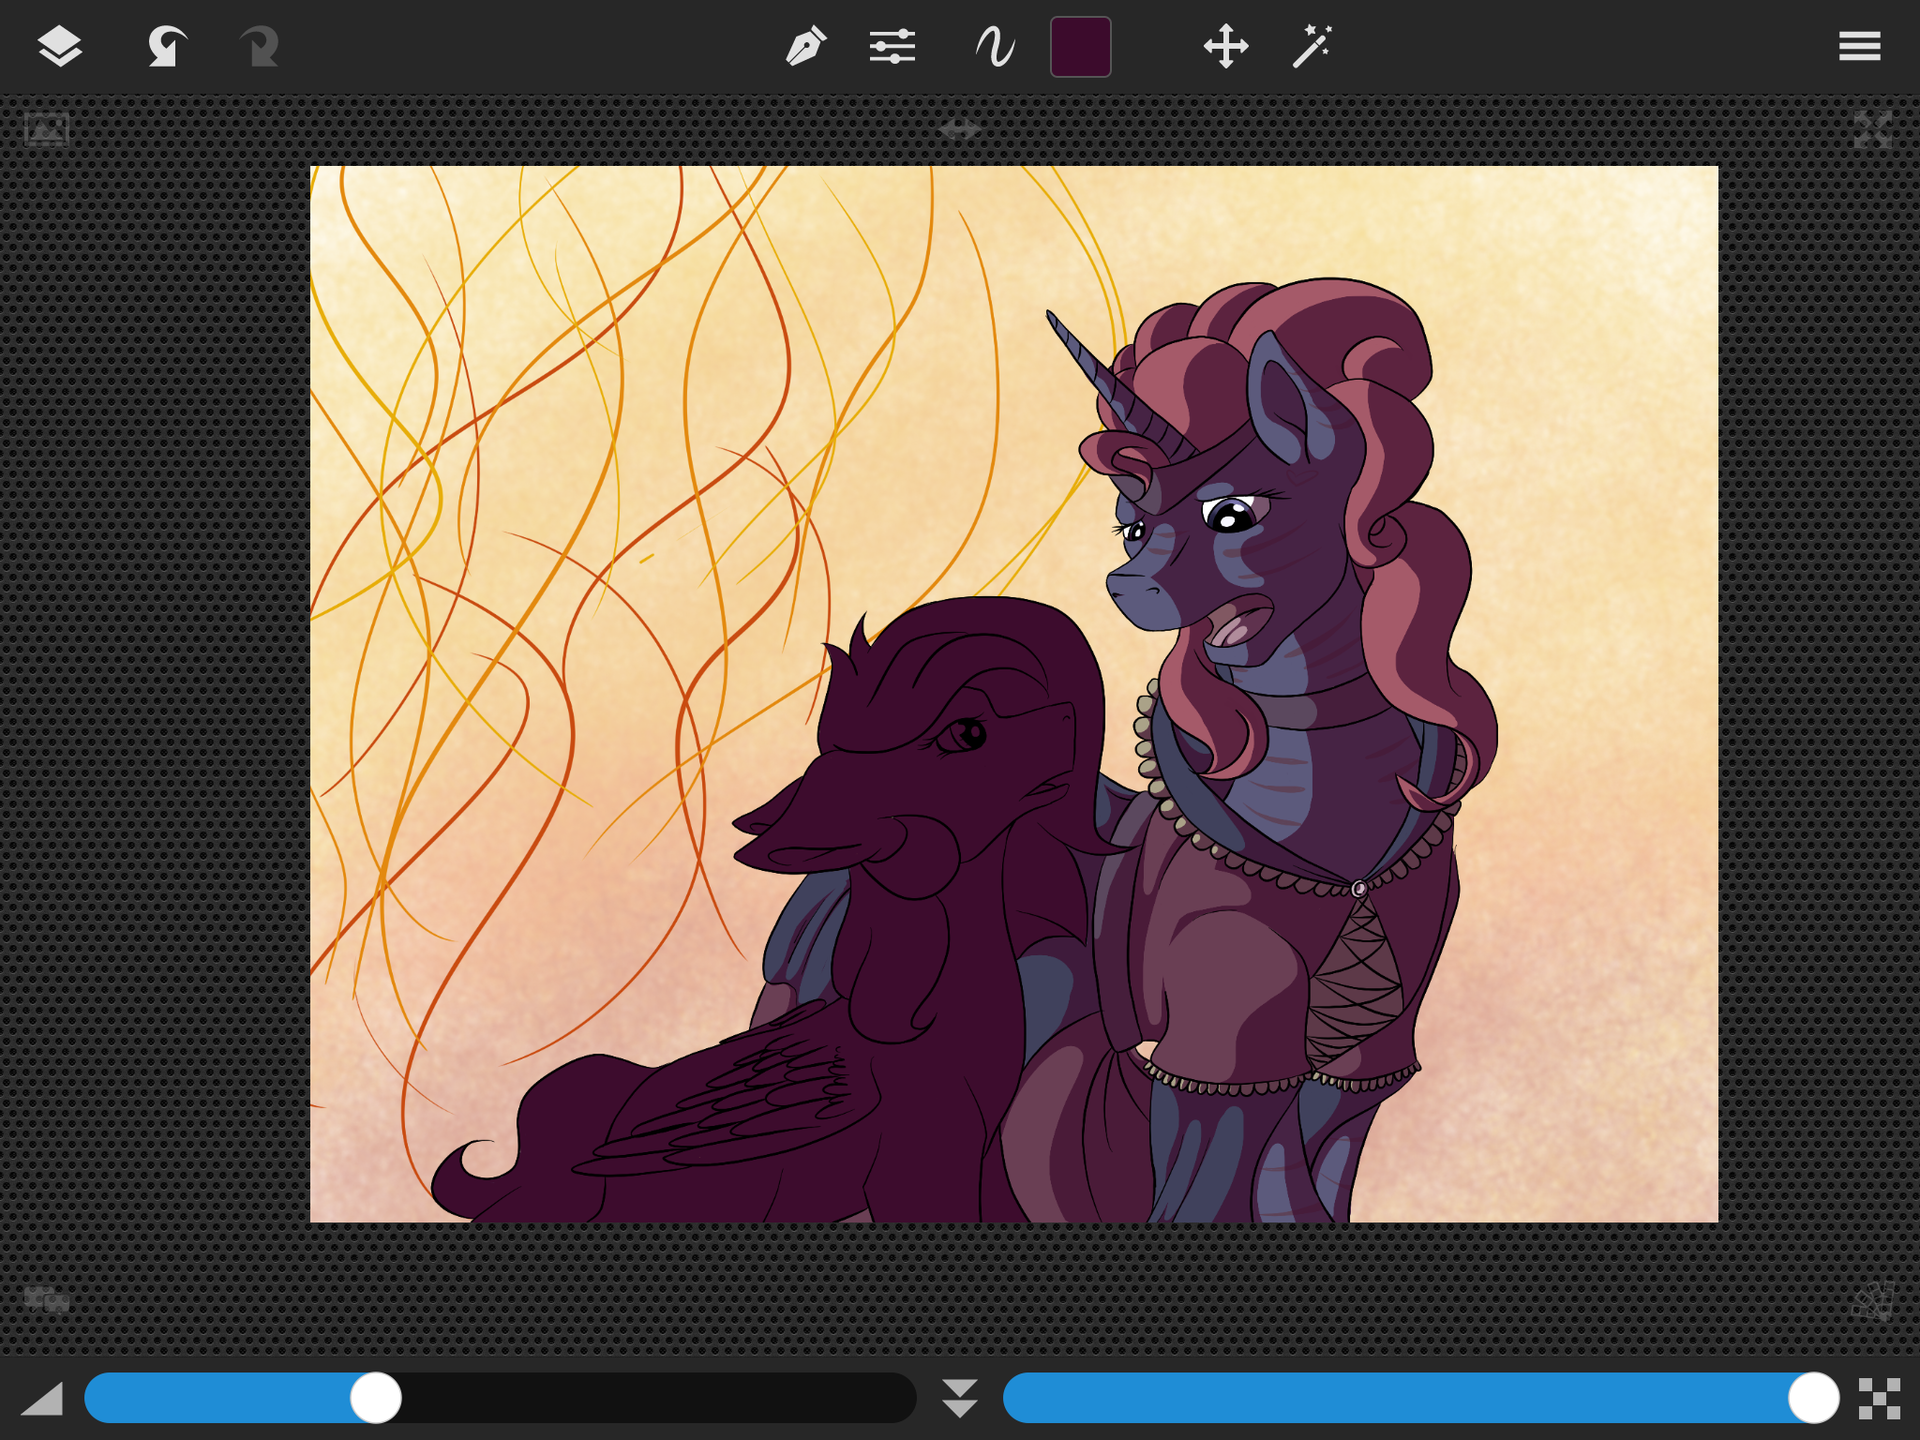The height and width of the screenshot is (1440, 1920).
Task: Select the pen brush tool
Action: 805,46
